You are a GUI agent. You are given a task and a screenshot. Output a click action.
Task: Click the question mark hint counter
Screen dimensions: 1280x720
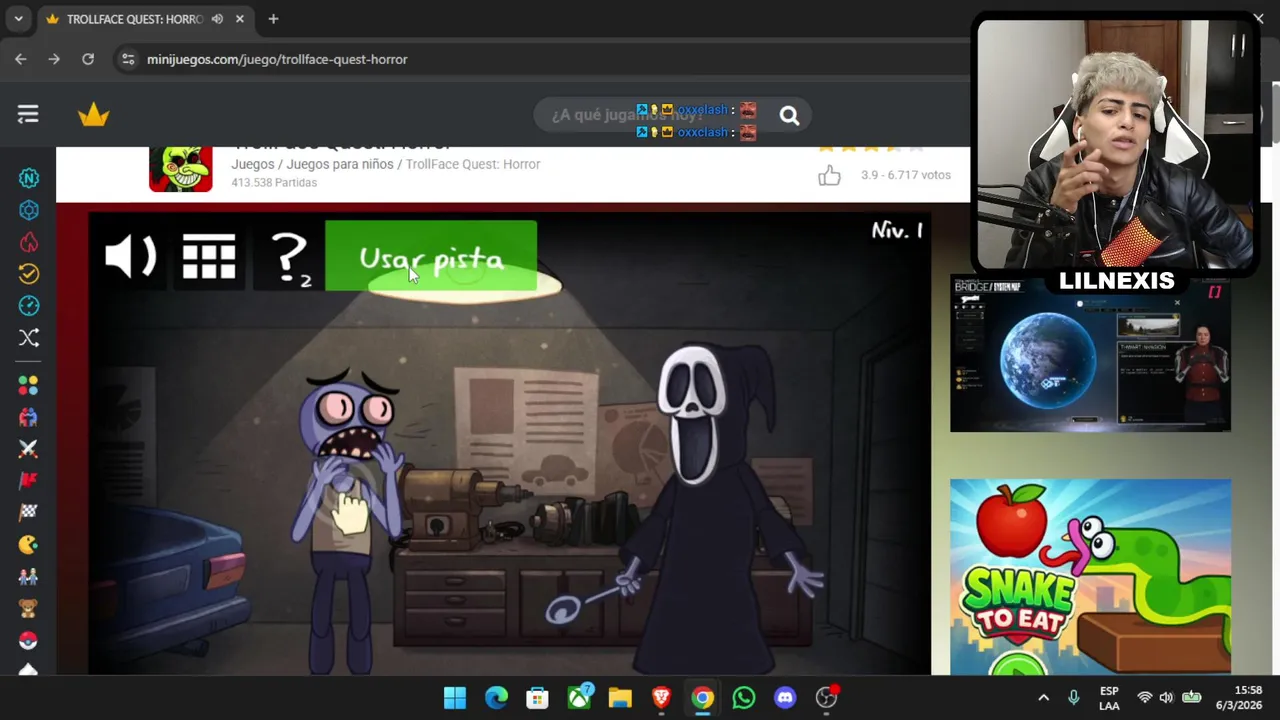(x=290, y=260)
